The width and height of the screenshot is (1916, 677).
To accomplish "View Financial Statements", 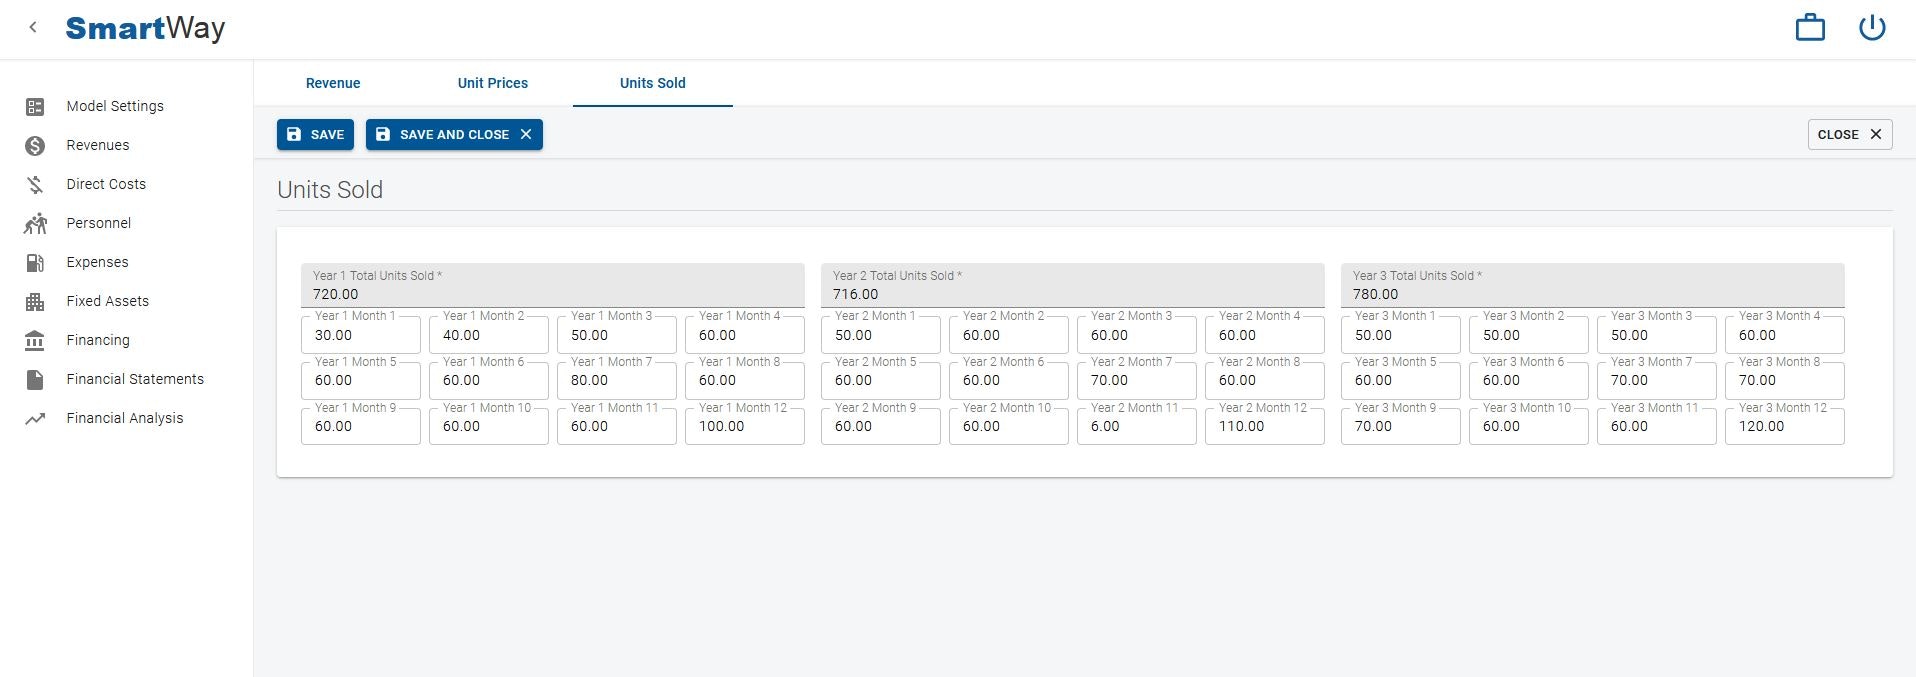I will 135,379.
